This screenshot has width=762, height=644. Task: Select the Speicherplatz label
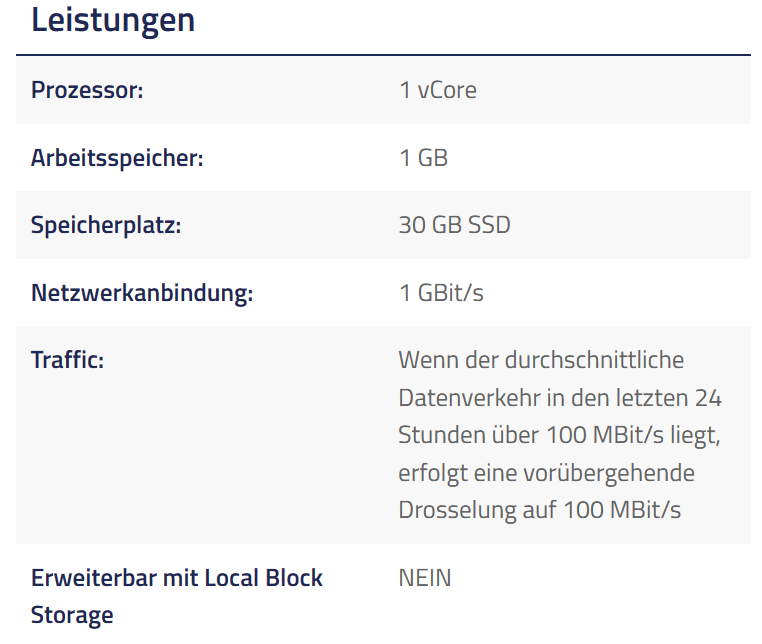point(106,225)
